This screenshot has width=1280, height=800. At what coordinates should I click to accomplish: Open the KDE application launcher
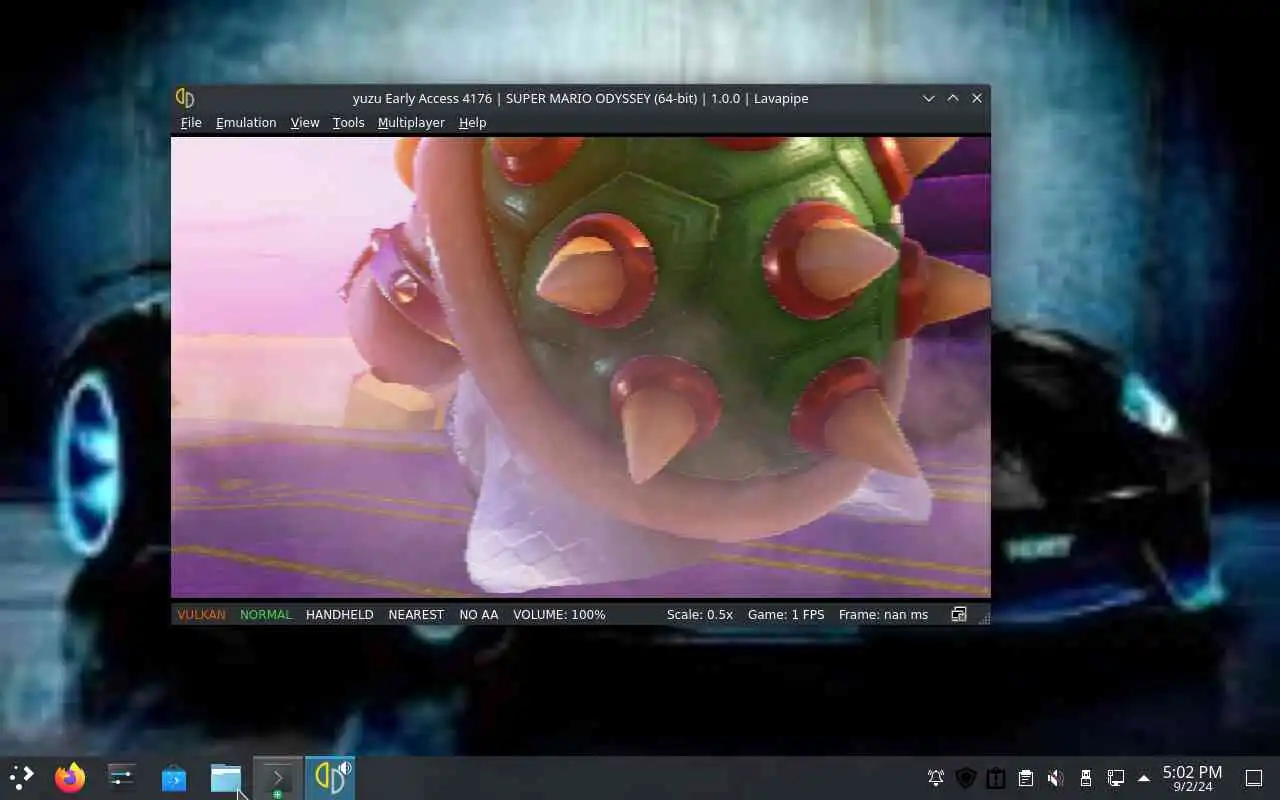21,777
